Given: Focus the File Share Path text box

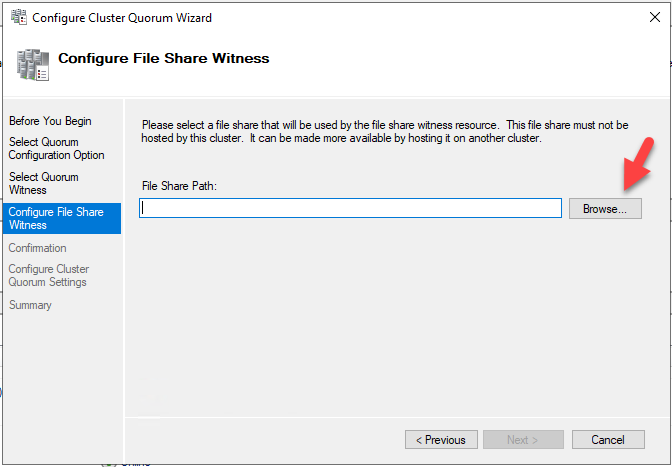Looking at the screenshot, I should click(350, 208).
